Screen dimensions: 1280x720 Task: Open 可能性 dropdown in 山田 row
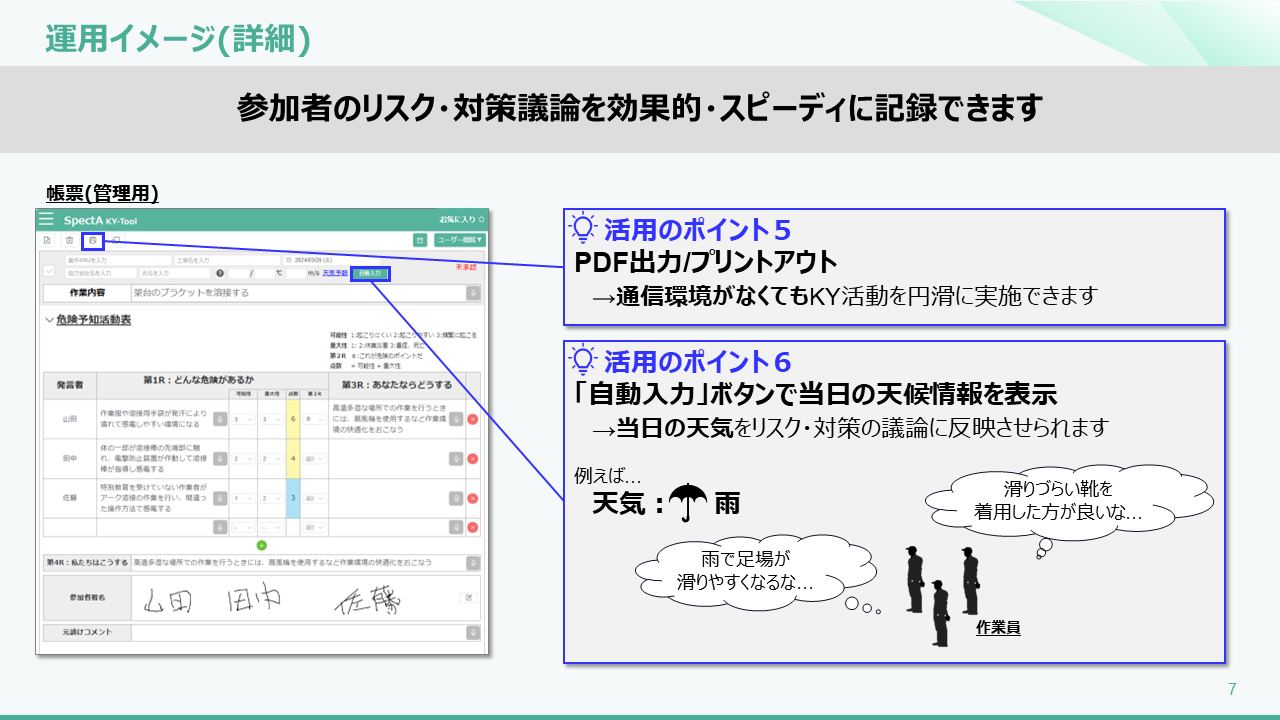tap(242, 419)
